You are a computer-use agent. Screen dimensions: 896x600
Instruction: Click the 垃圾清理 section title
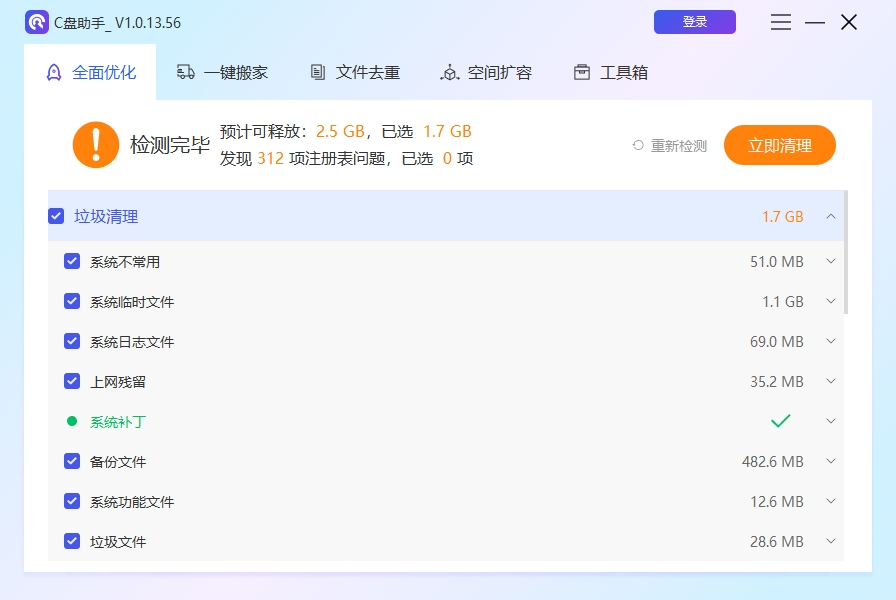[106, 217]
